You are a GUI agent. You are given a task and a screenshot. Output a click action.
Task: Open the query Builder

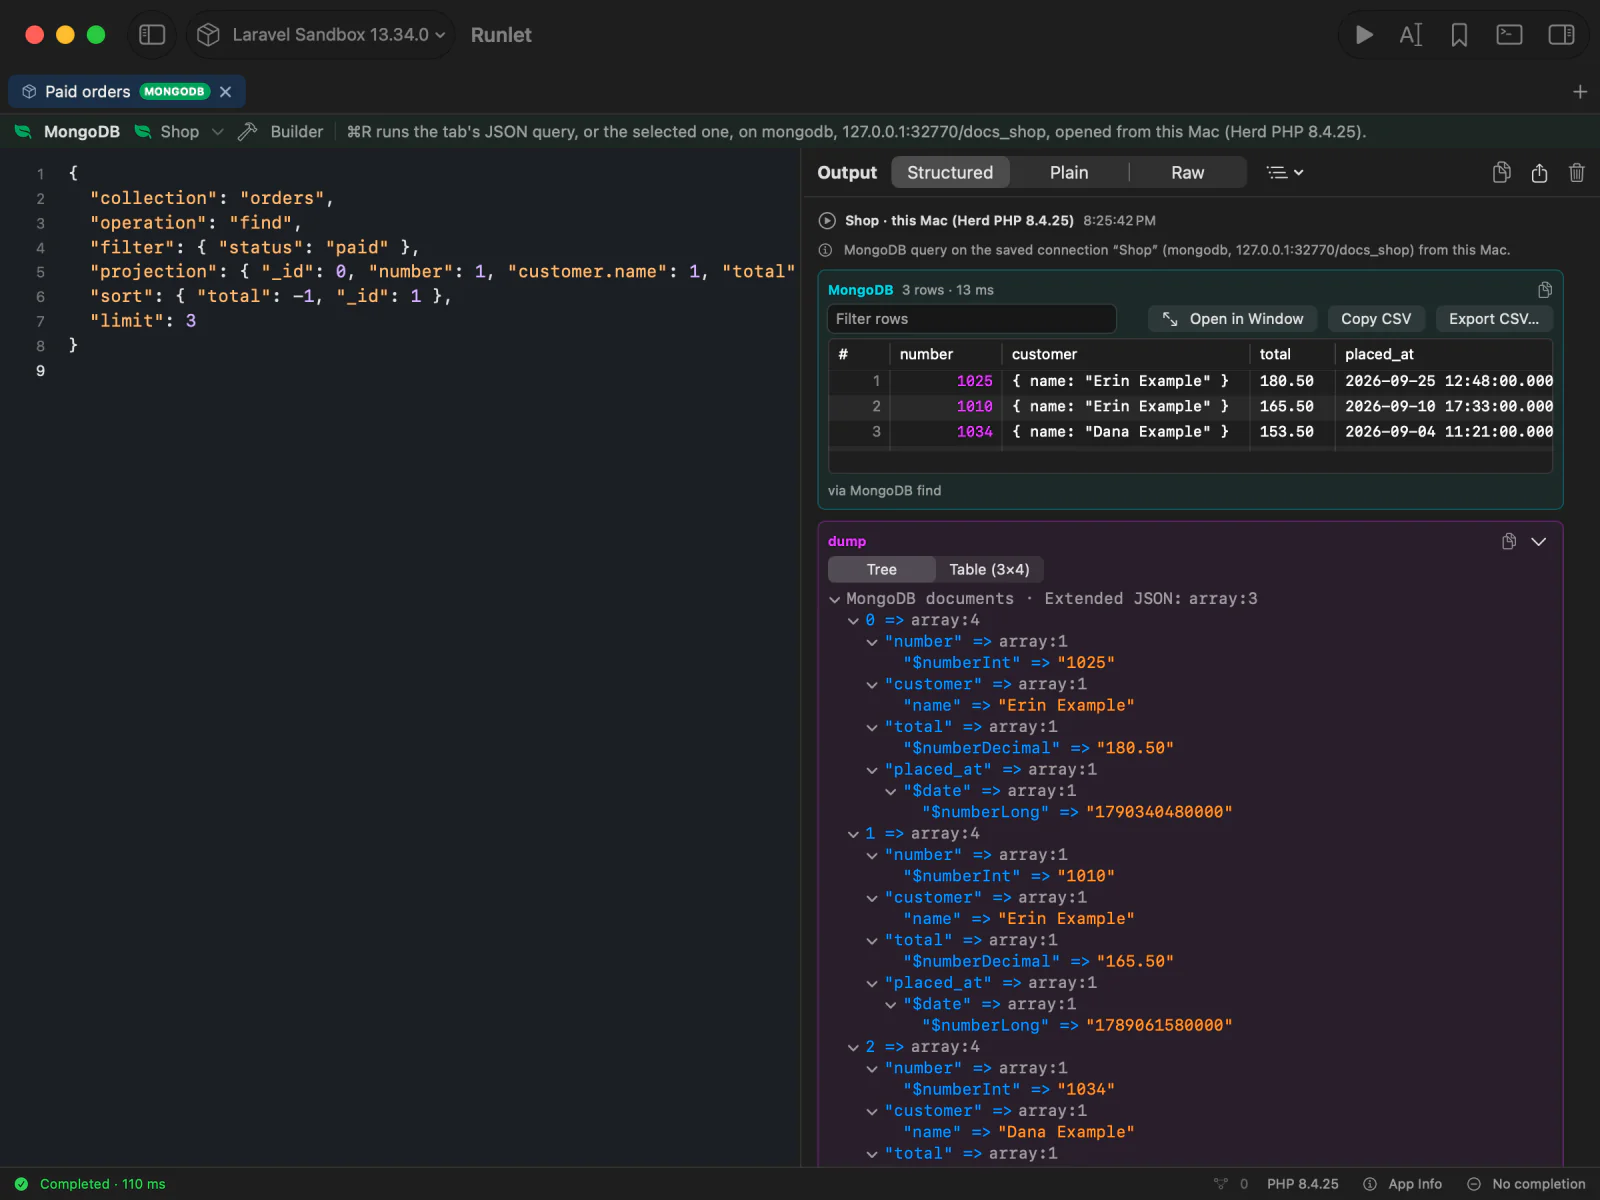tap(281, 132)
